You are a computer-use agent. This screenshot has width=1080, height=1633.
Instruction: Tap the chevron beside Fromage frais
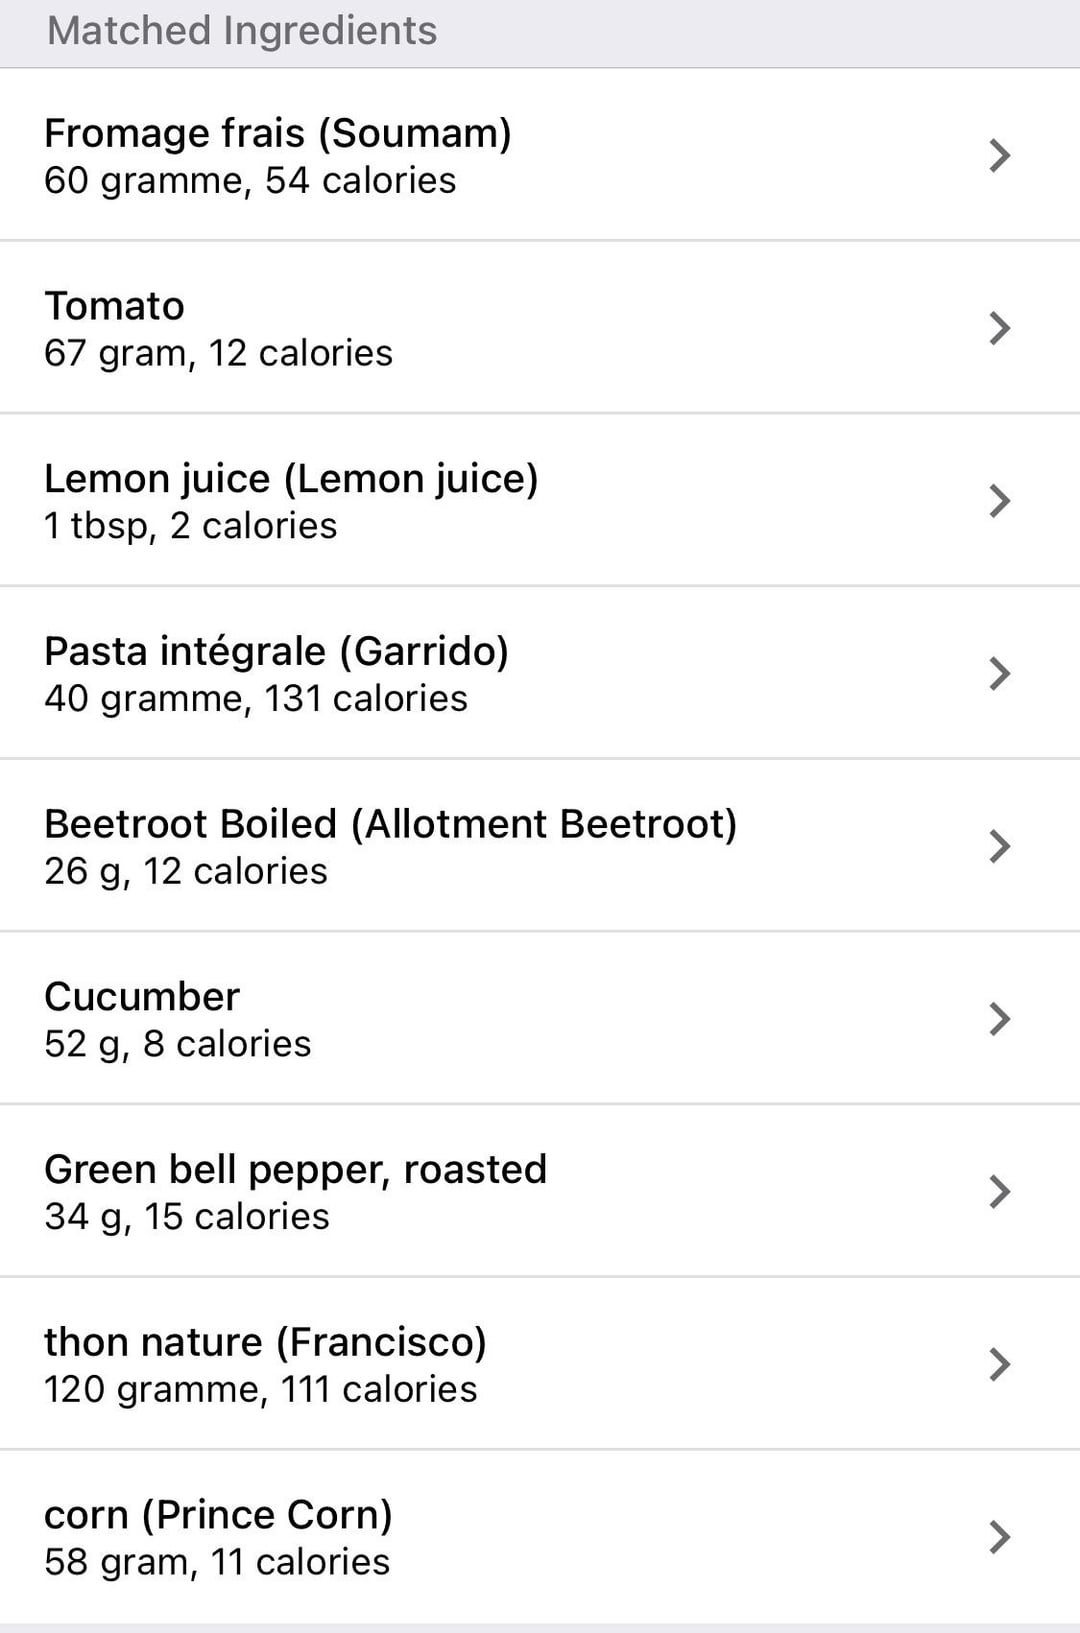pyautogui.click(x=999, y=156)
